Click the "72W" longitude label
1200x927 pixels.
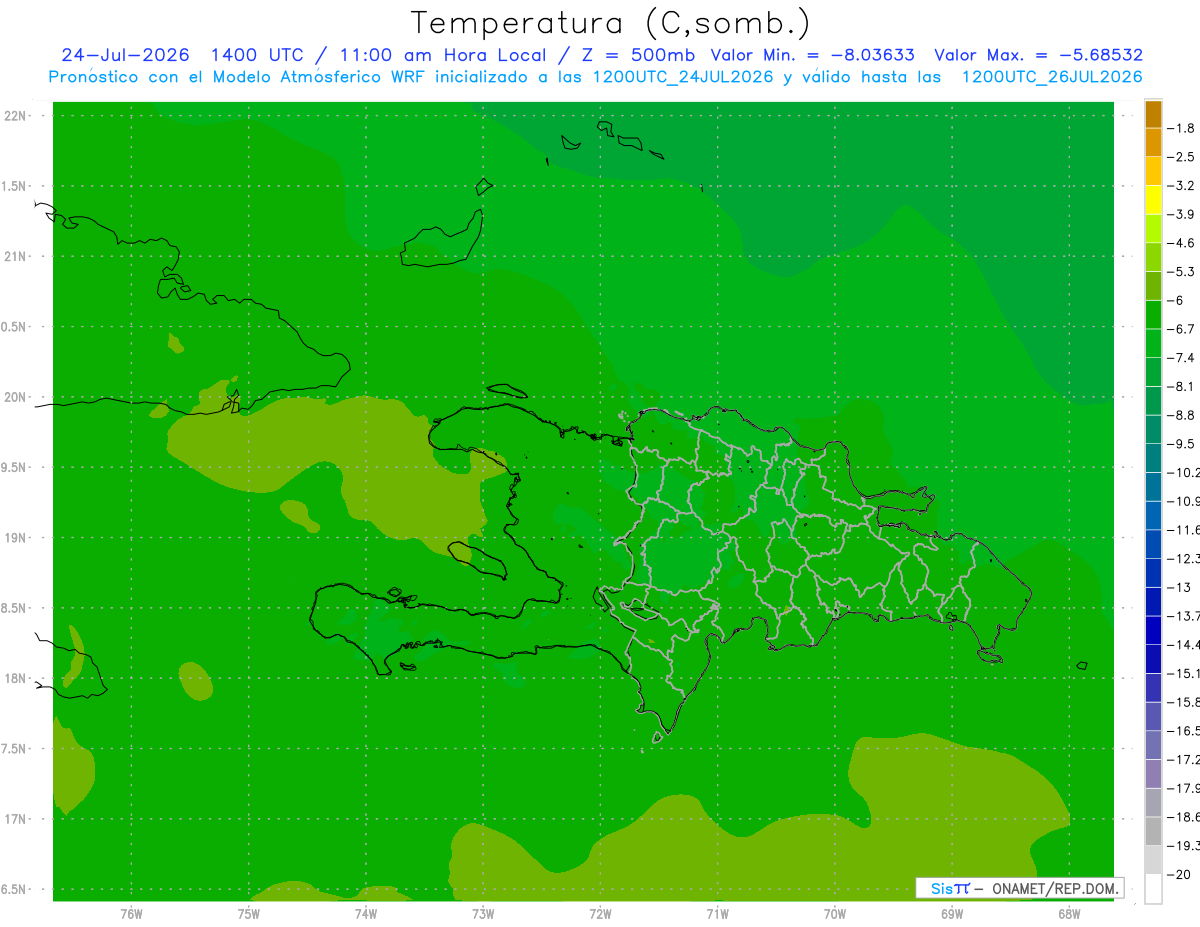(x=600, y=914)
